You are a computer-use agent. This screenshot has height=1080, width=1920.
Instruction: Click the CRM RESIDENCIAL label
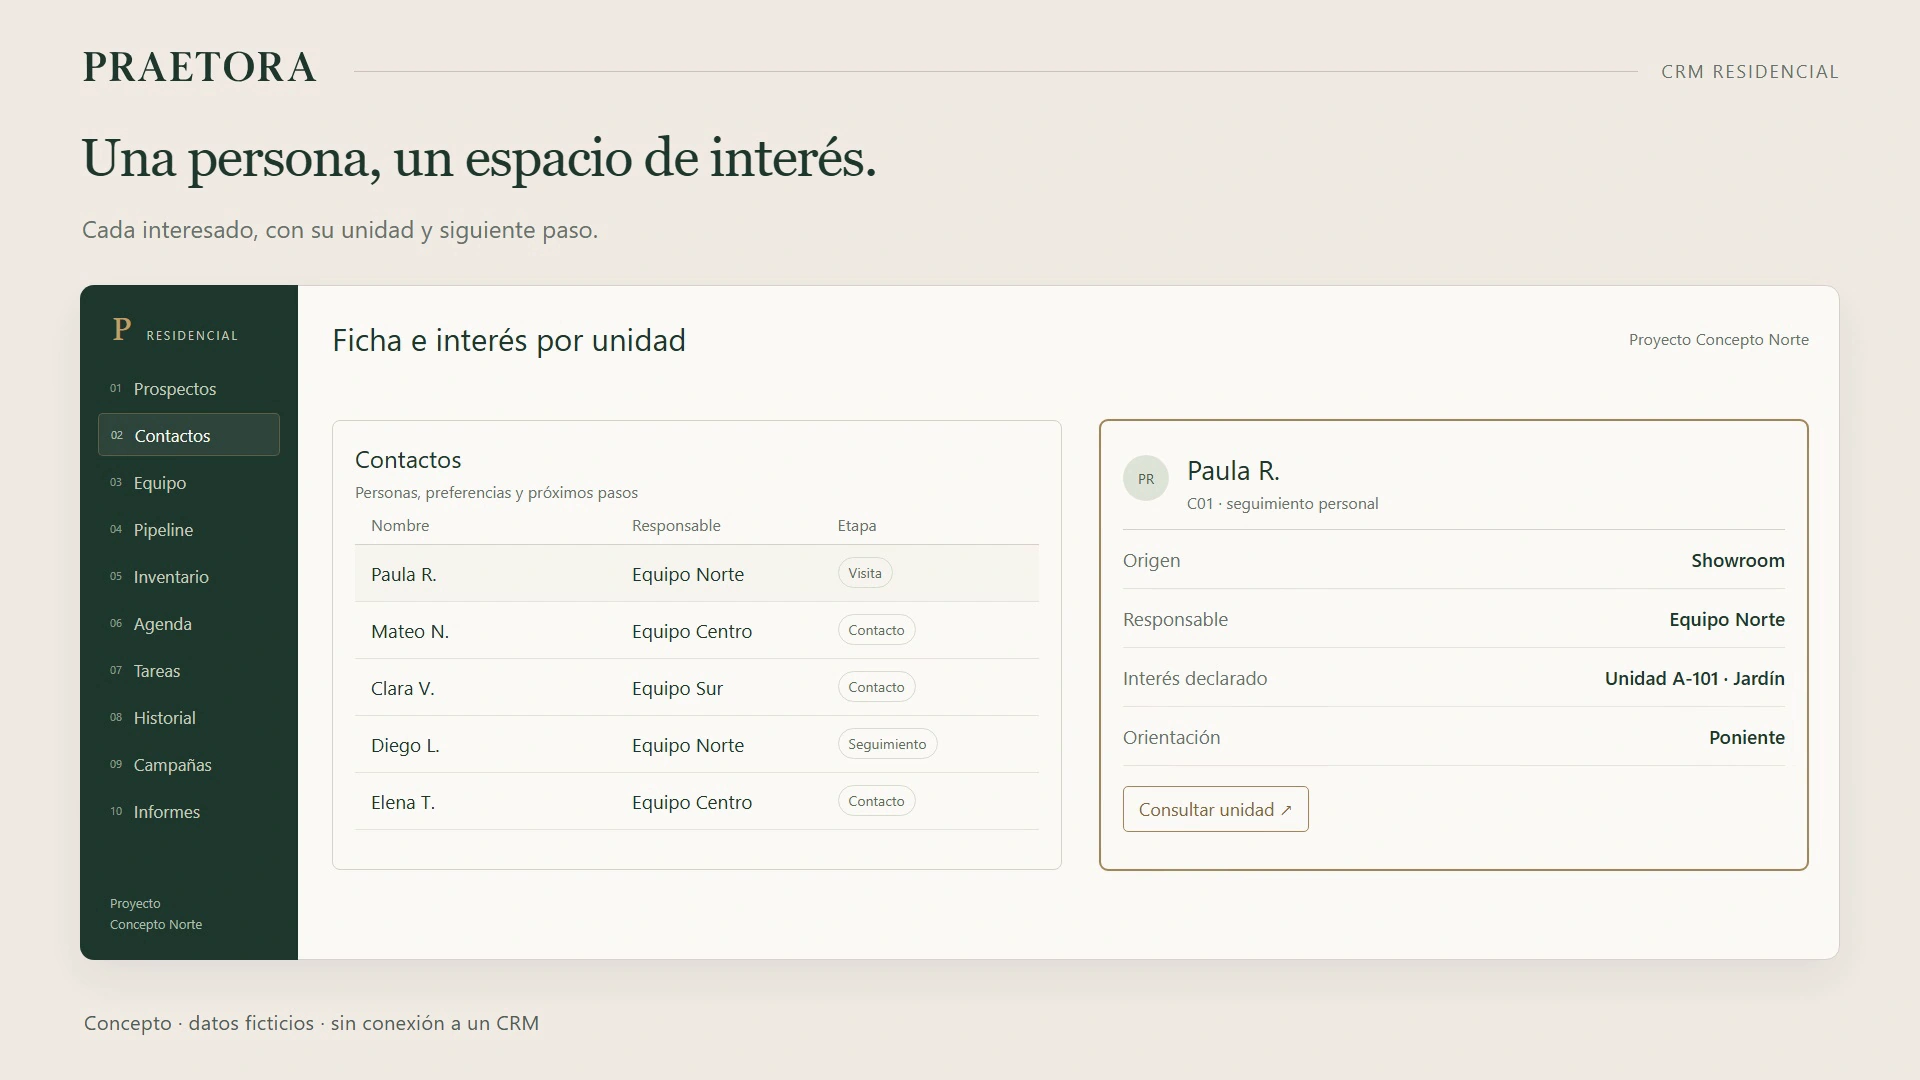[x=1750, y=72]
